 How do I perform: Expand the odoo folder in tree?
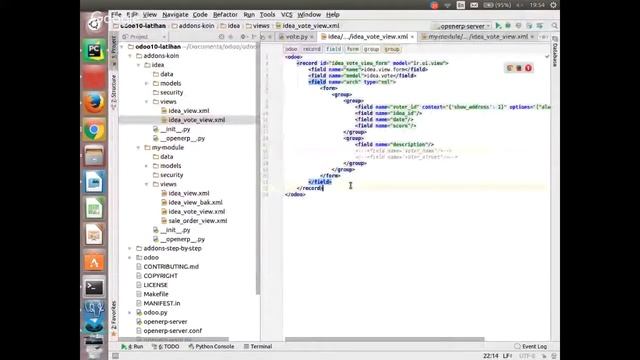tap(130, 258)
